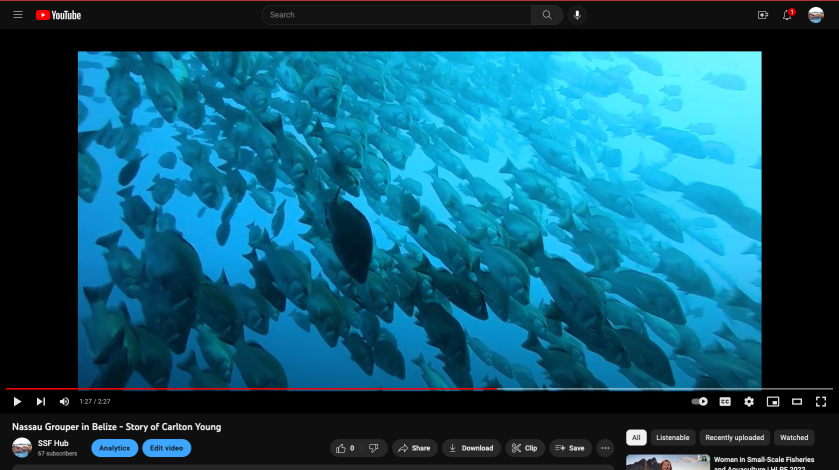Skip to next video

point(41,401)
